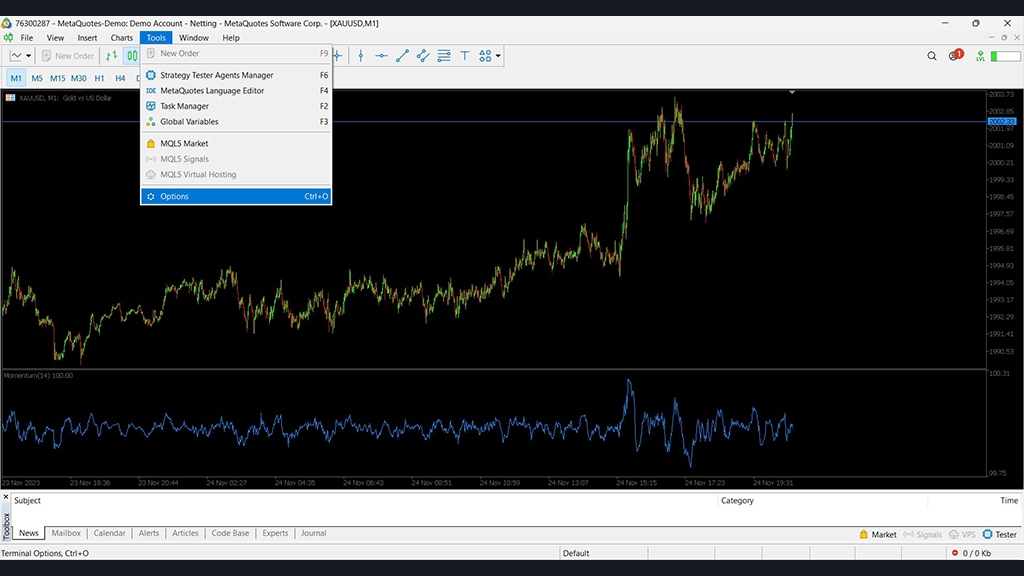Image resolution: width=1024 pixels, height=576 pixels.
Task: Switch to the Calendar tab
Action: [109, 533]
